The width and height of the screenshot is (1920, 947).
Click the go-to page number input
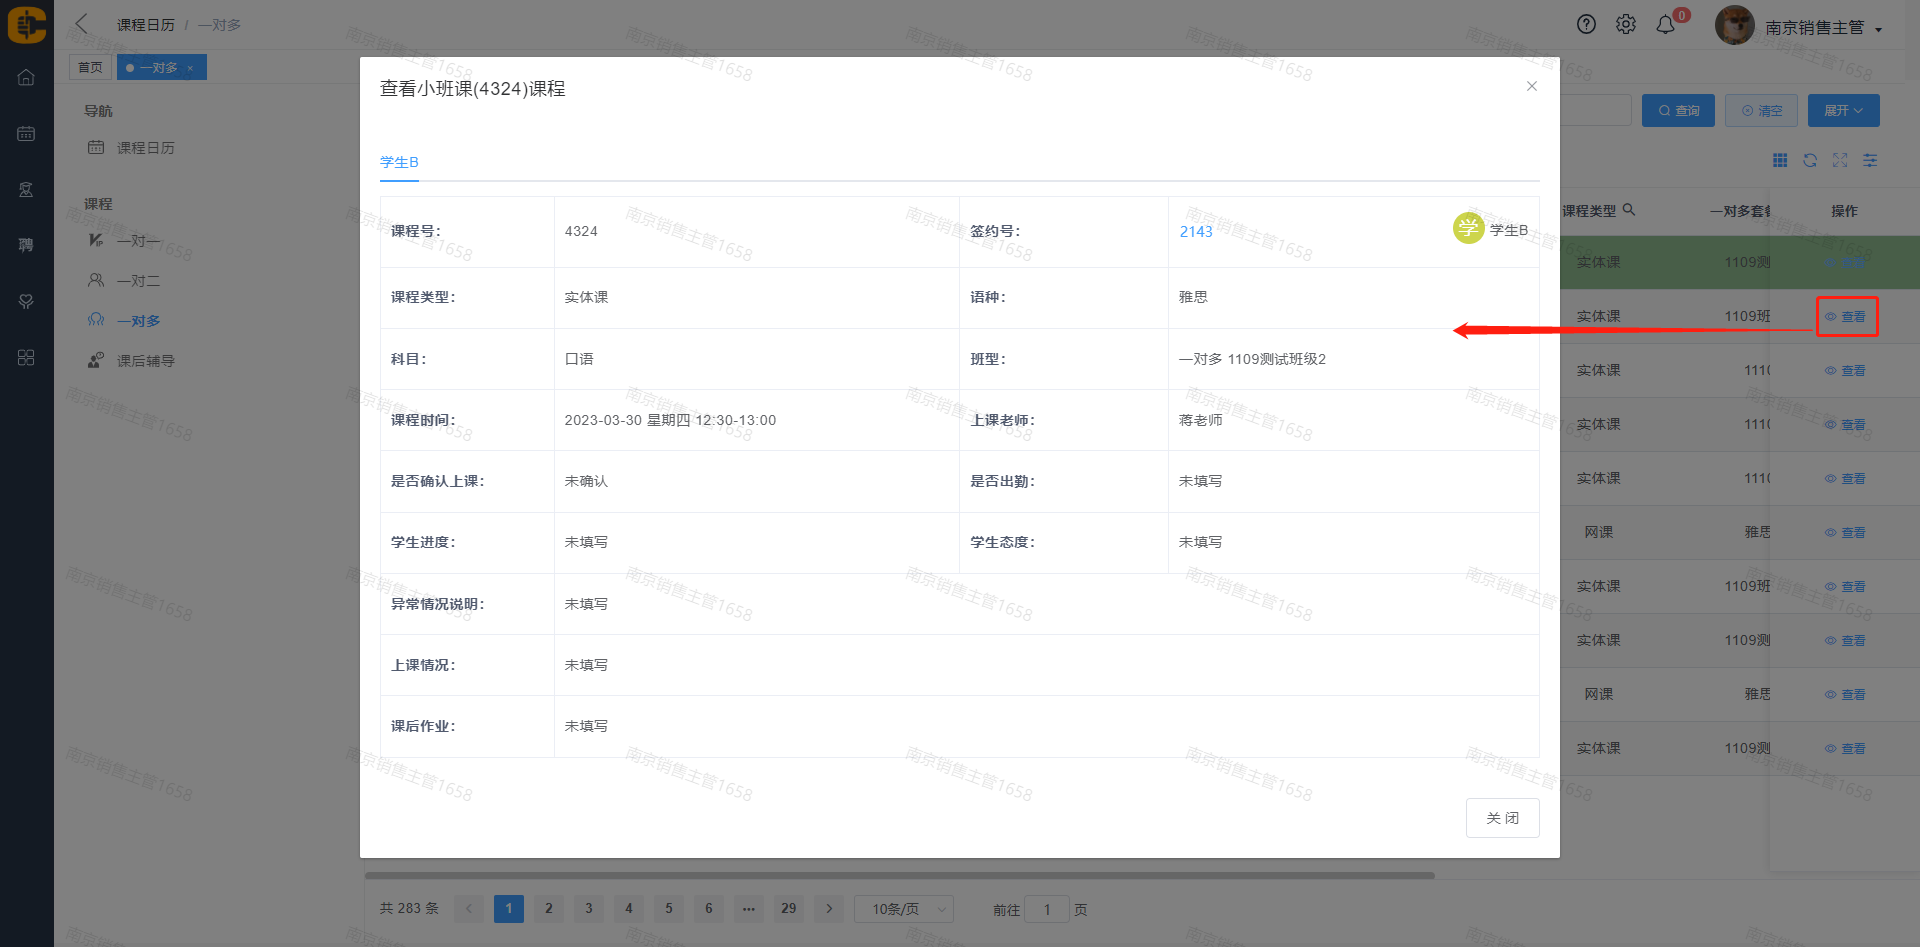coord(1047,910)
